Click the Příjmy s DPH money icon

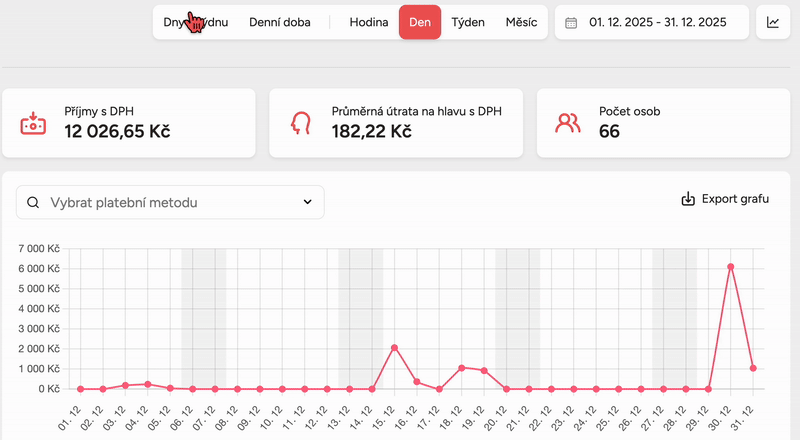click(x=34, y=123)
